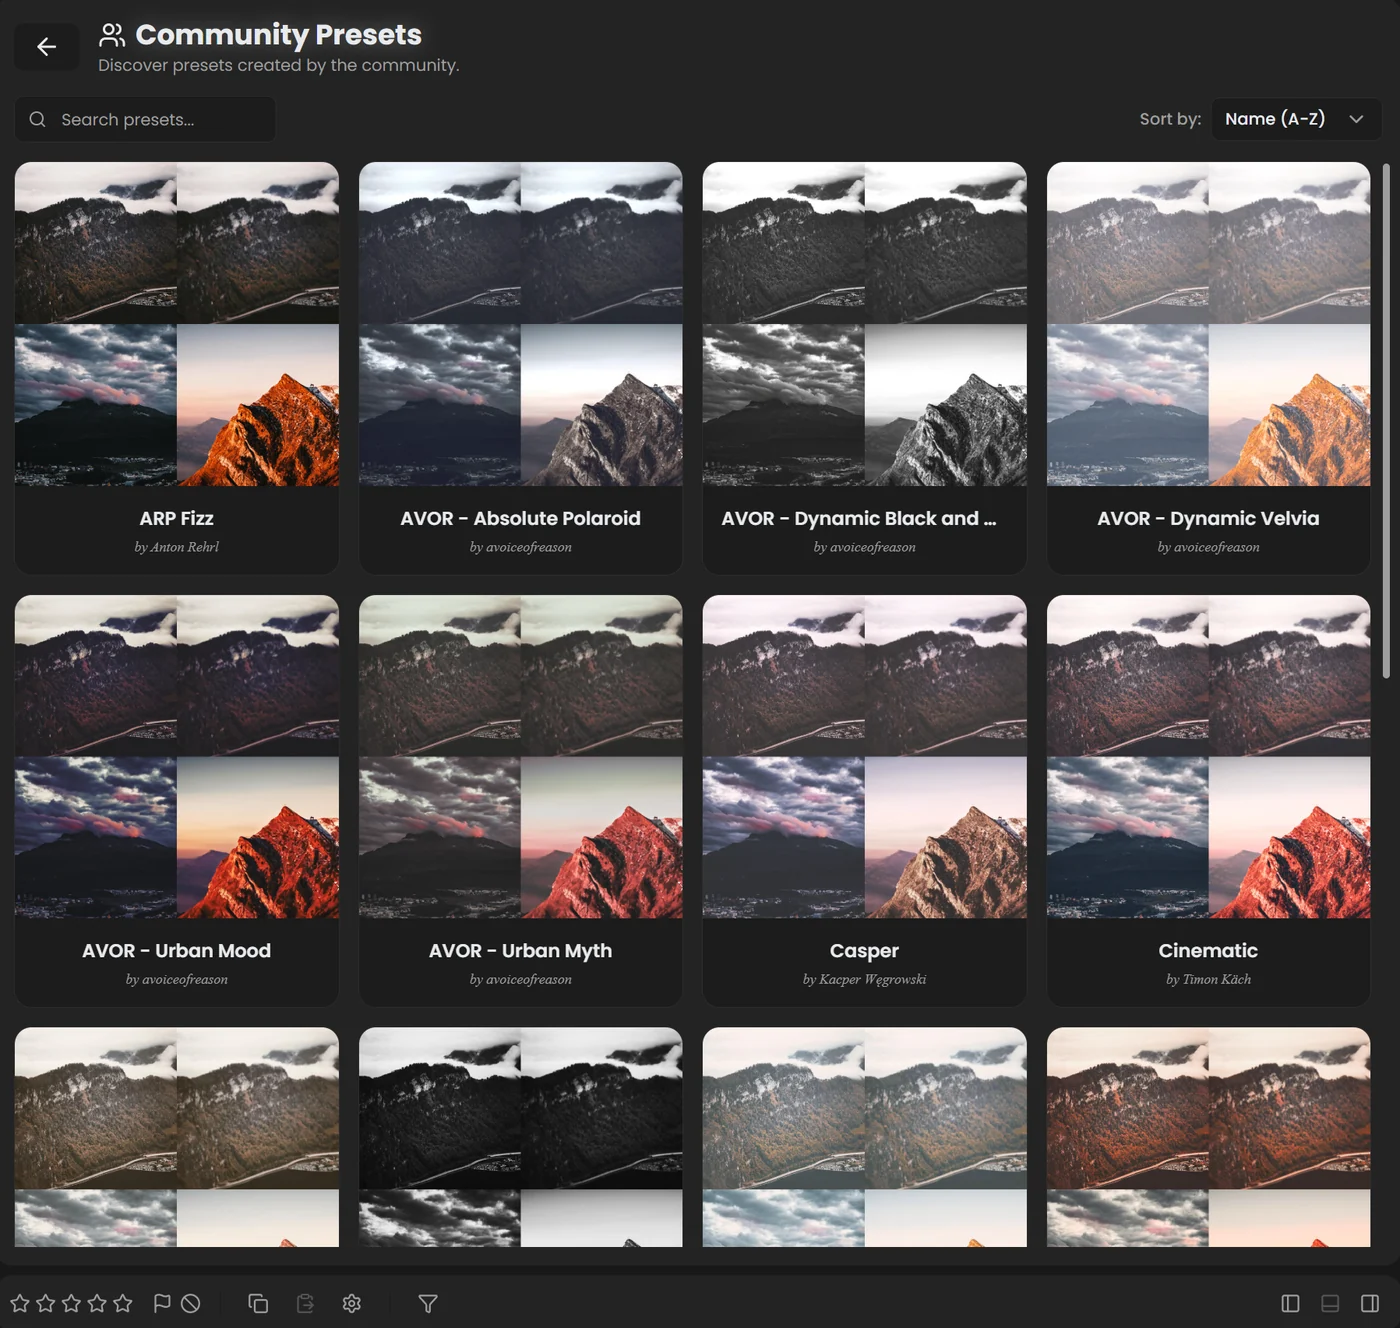Screen dimensions: 1400x1328
Task: Toggle the right sidebar panel
Action: (x=1370, y=1303)
